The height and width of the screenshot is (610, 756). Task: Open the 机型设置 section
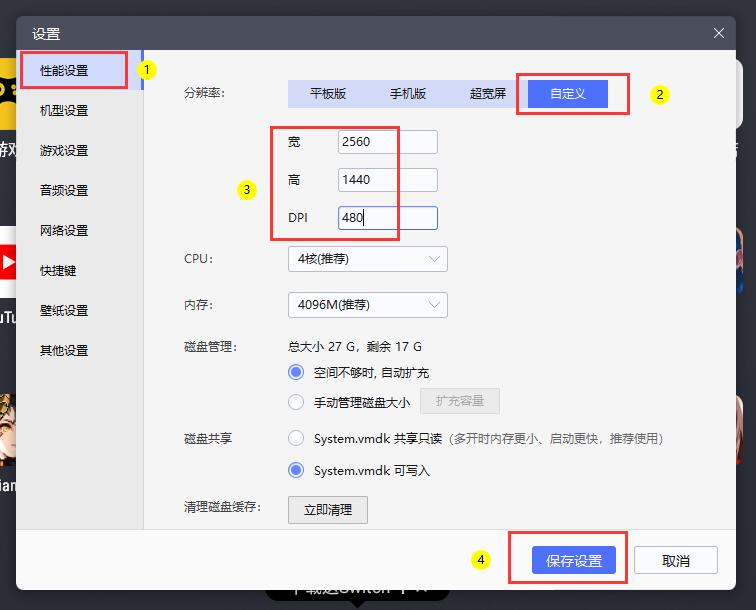pos(65,110)
